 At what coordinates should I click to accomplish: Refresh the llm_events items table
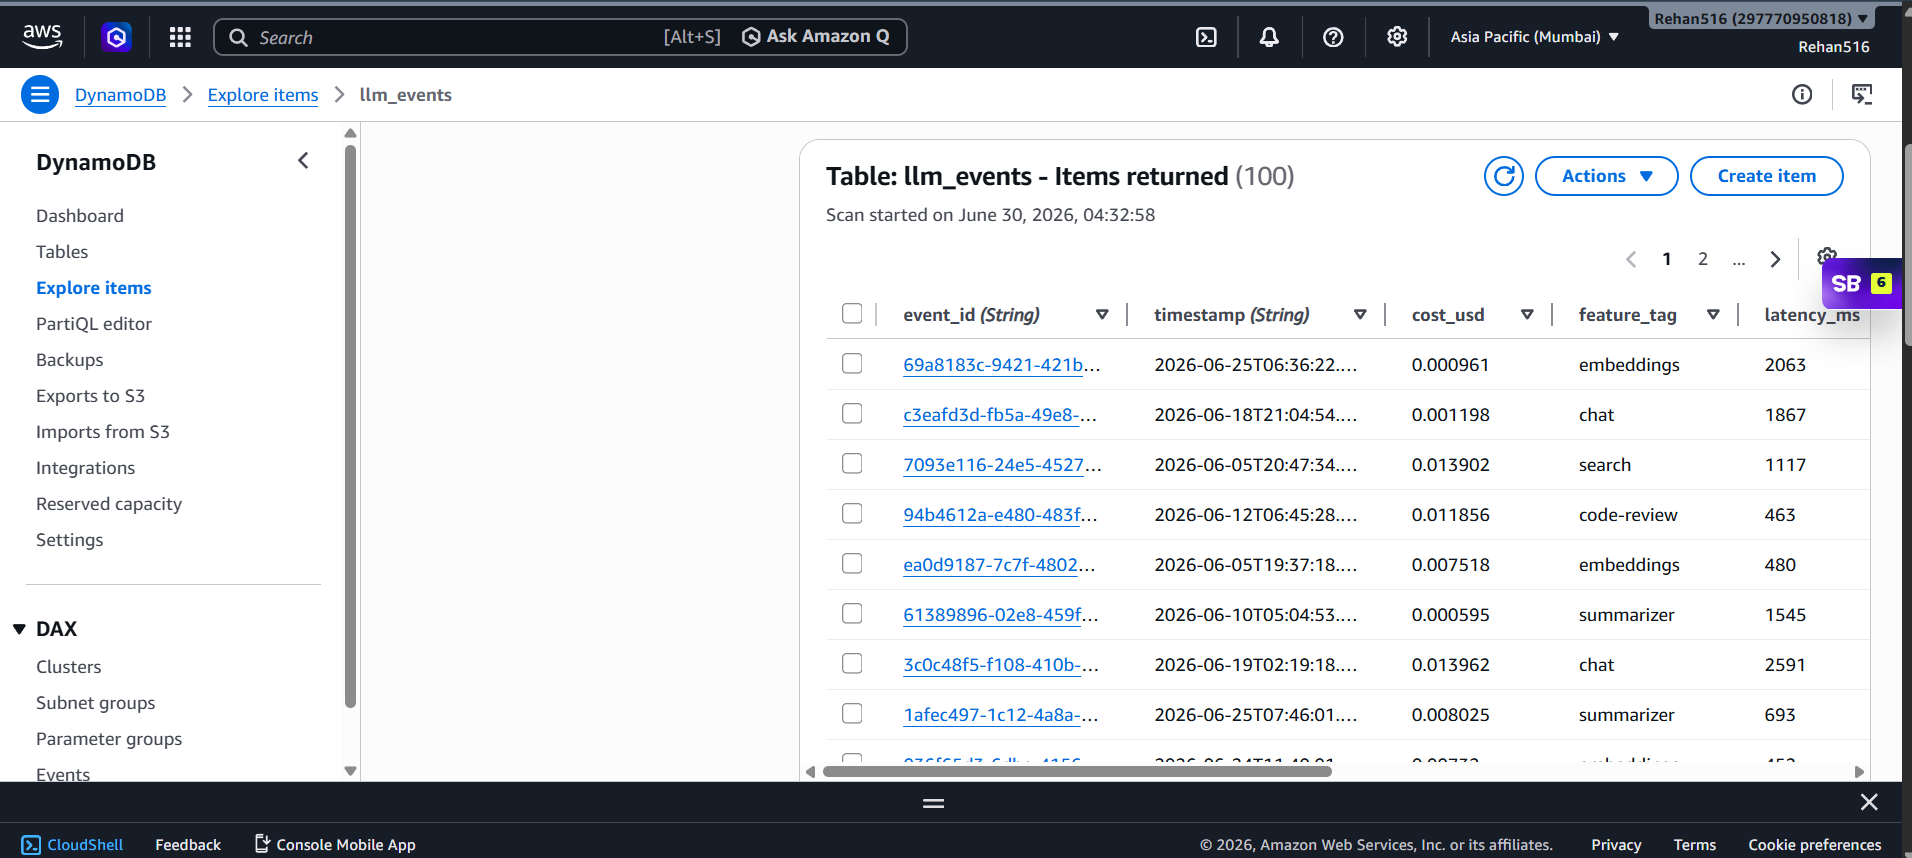pos(1504,176)
